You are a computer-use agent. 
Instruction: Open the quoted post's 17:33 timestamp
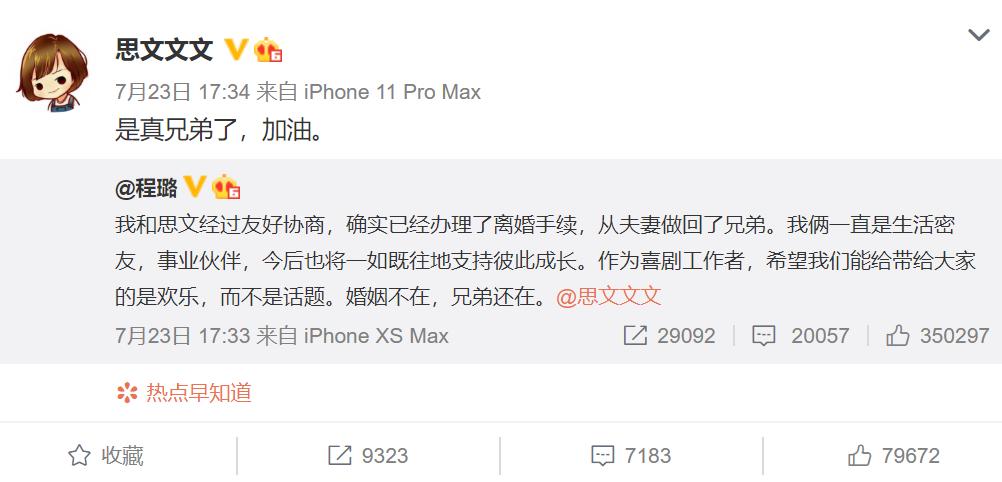pos(182,336)
